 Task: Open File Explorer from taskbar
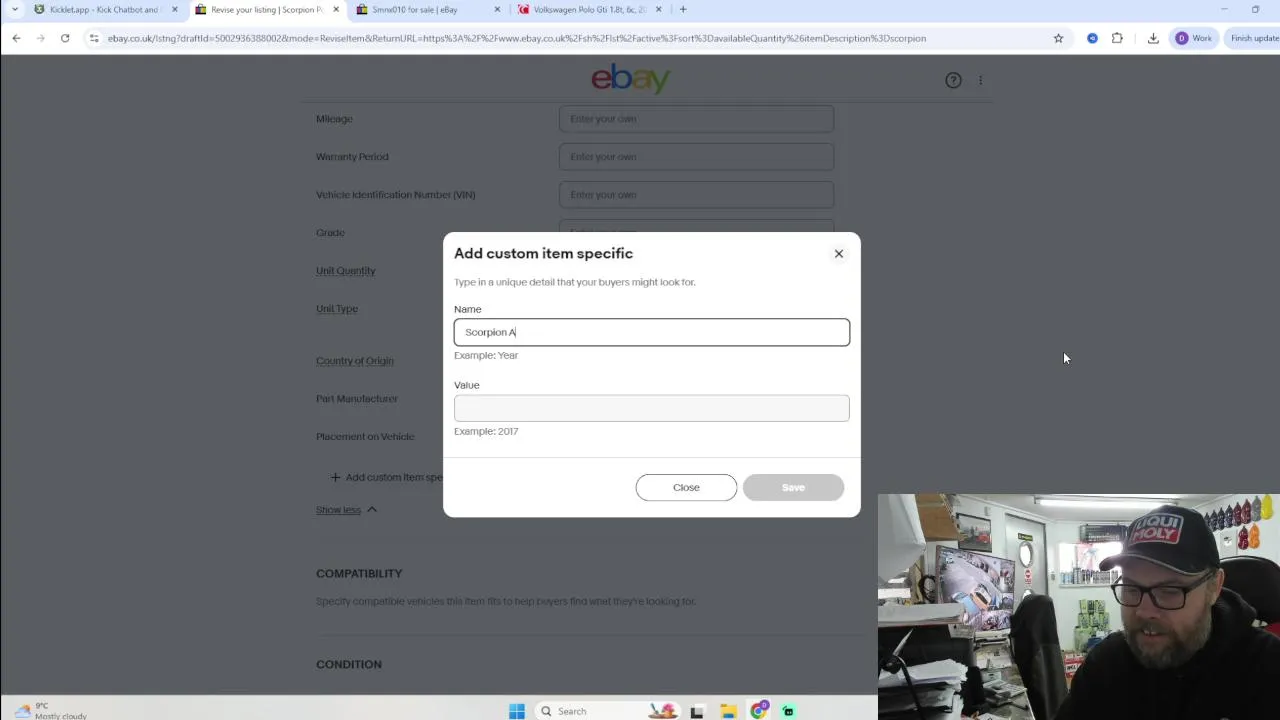[728, 711]
